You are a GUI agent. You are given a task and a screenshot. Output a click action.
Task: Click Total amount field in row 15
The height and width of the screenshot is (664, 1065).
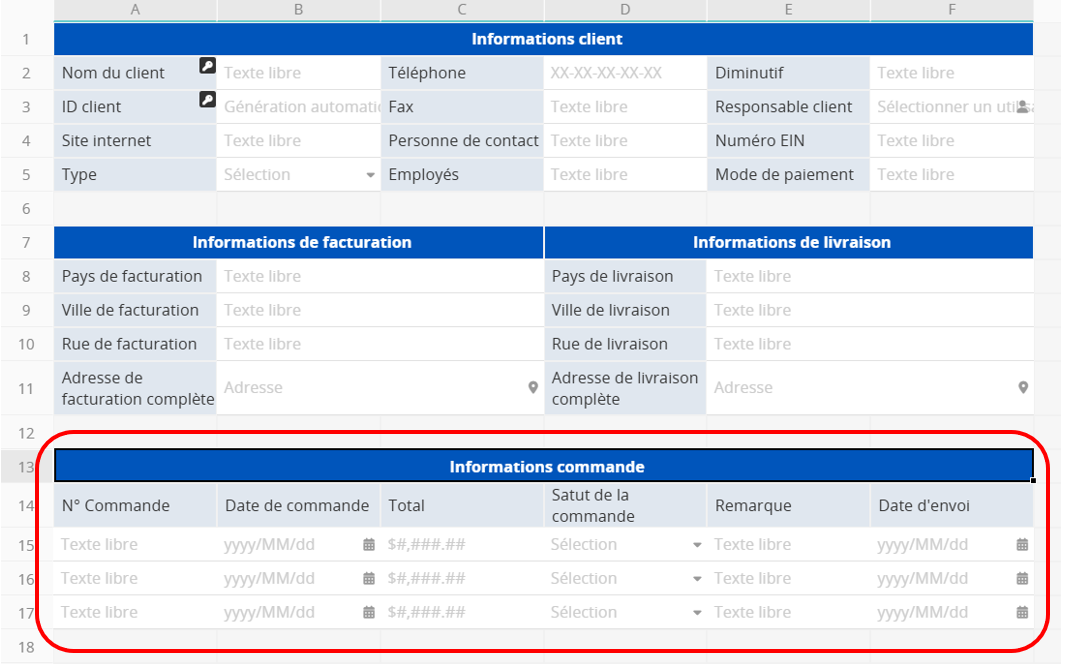click(462, 545)
